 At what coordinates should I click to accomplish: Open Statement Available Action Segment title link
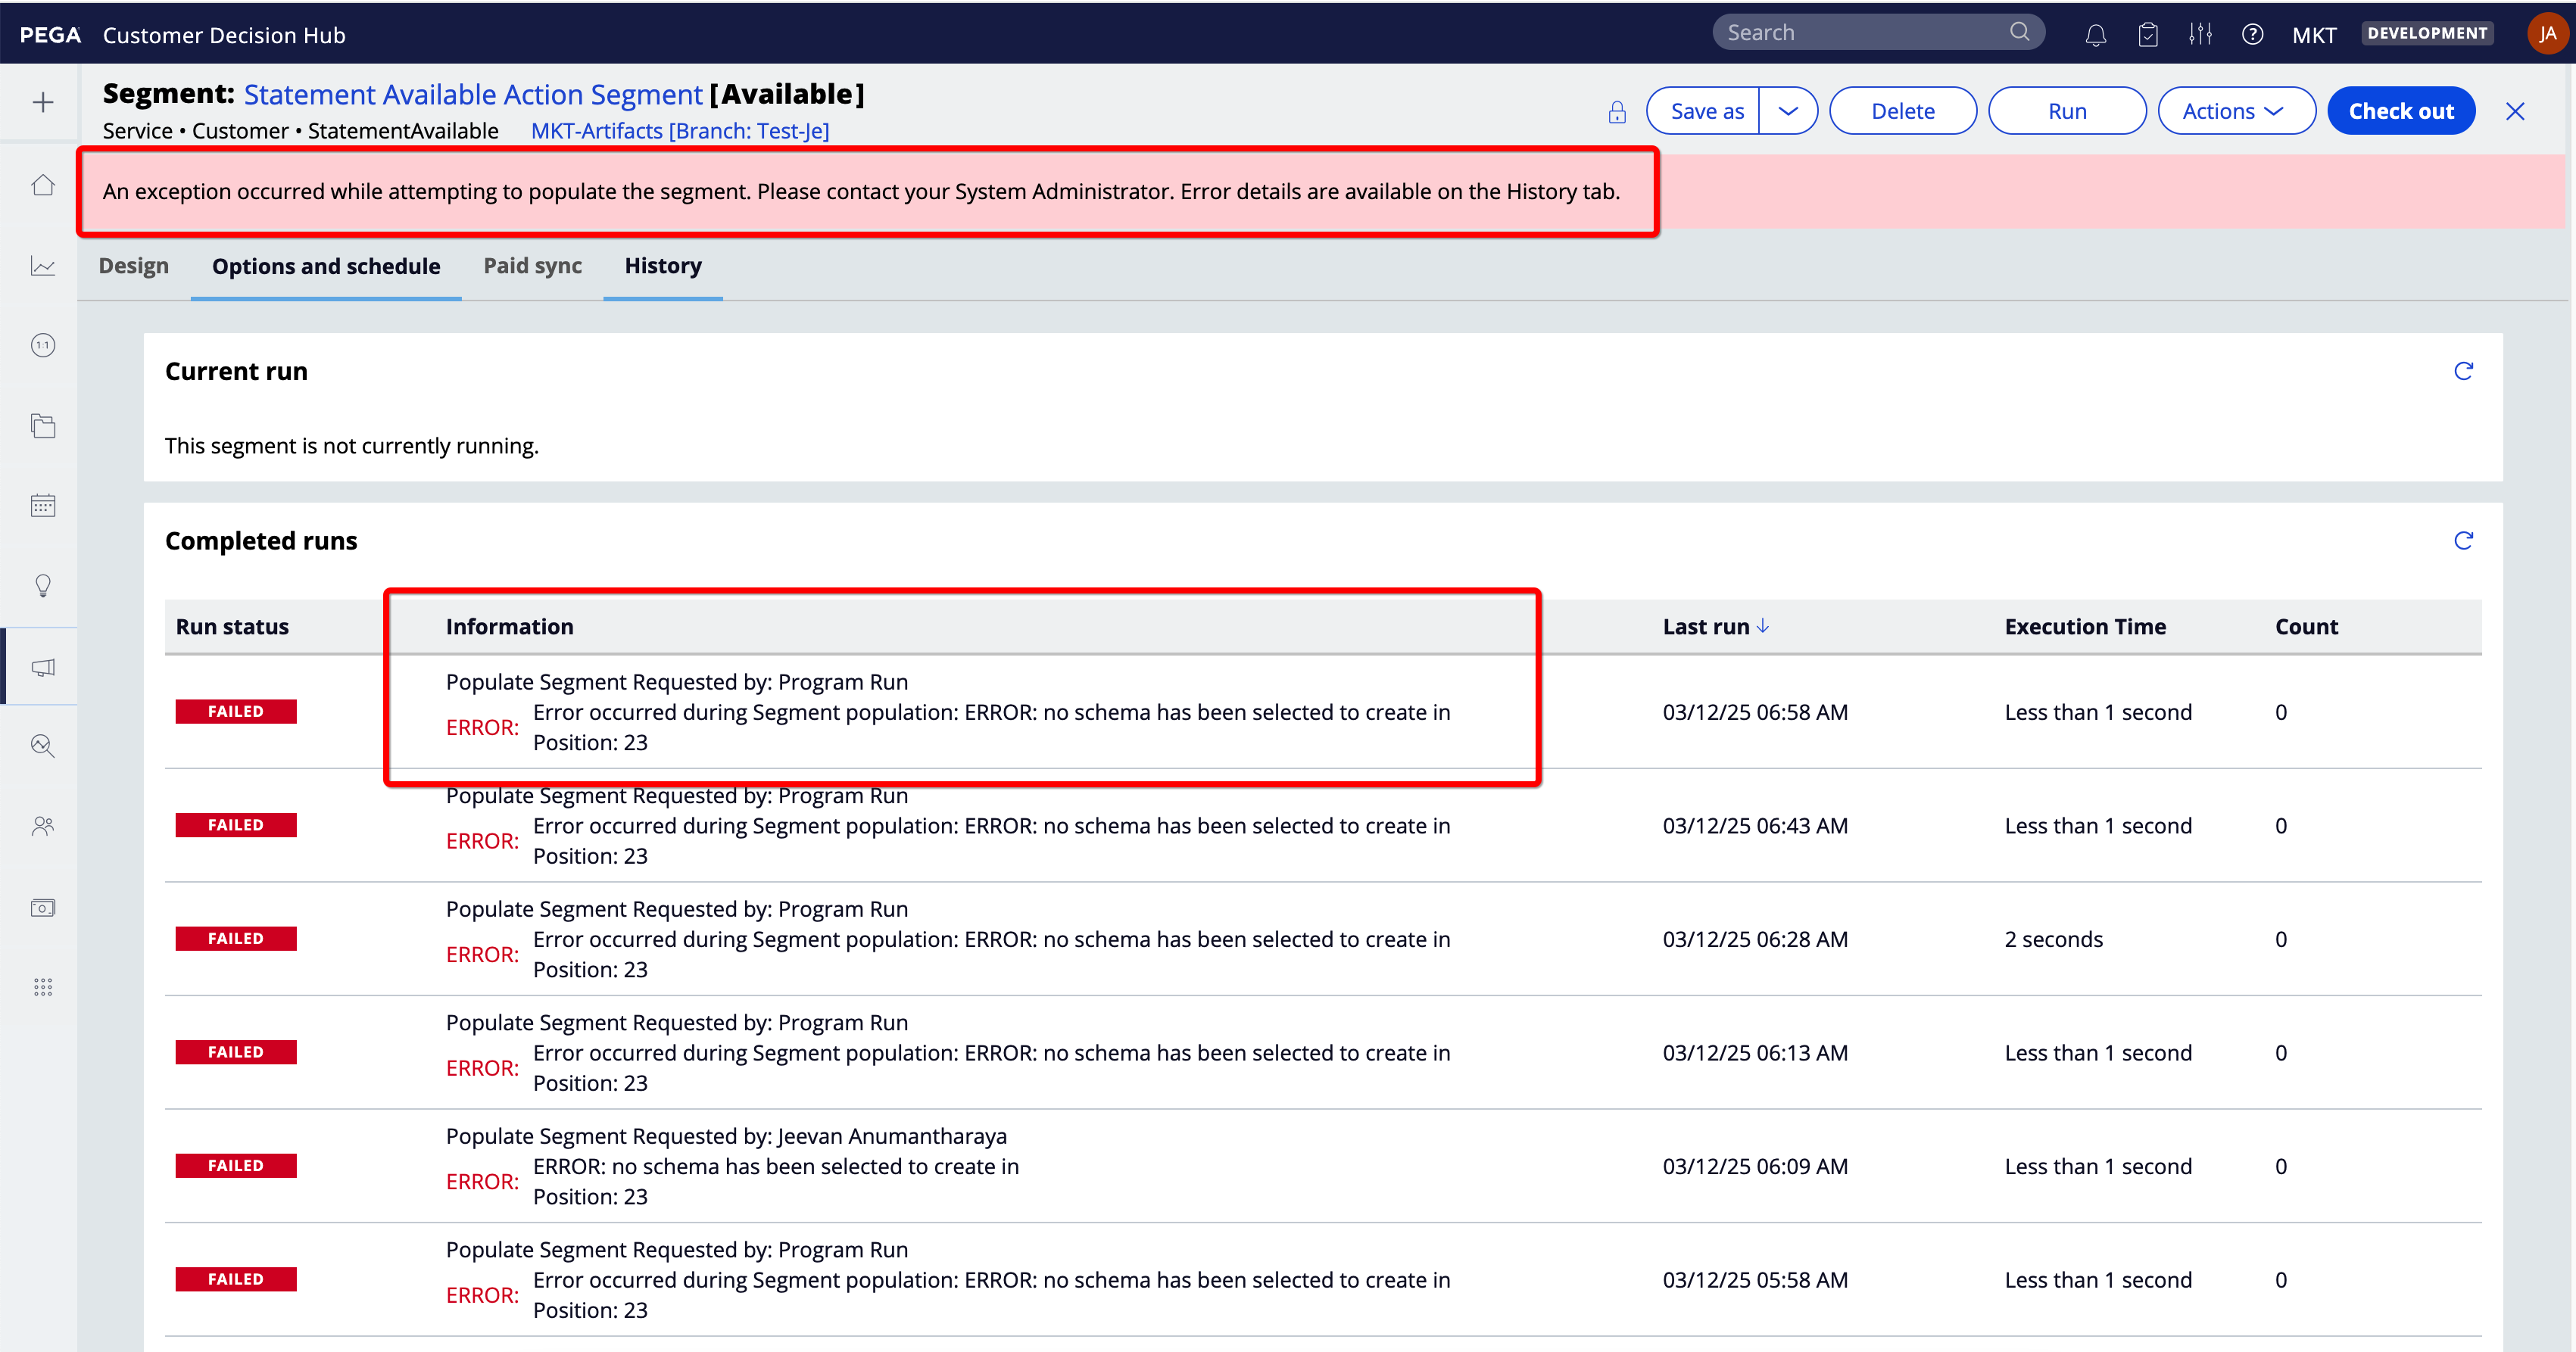click(x=473, y=94)
